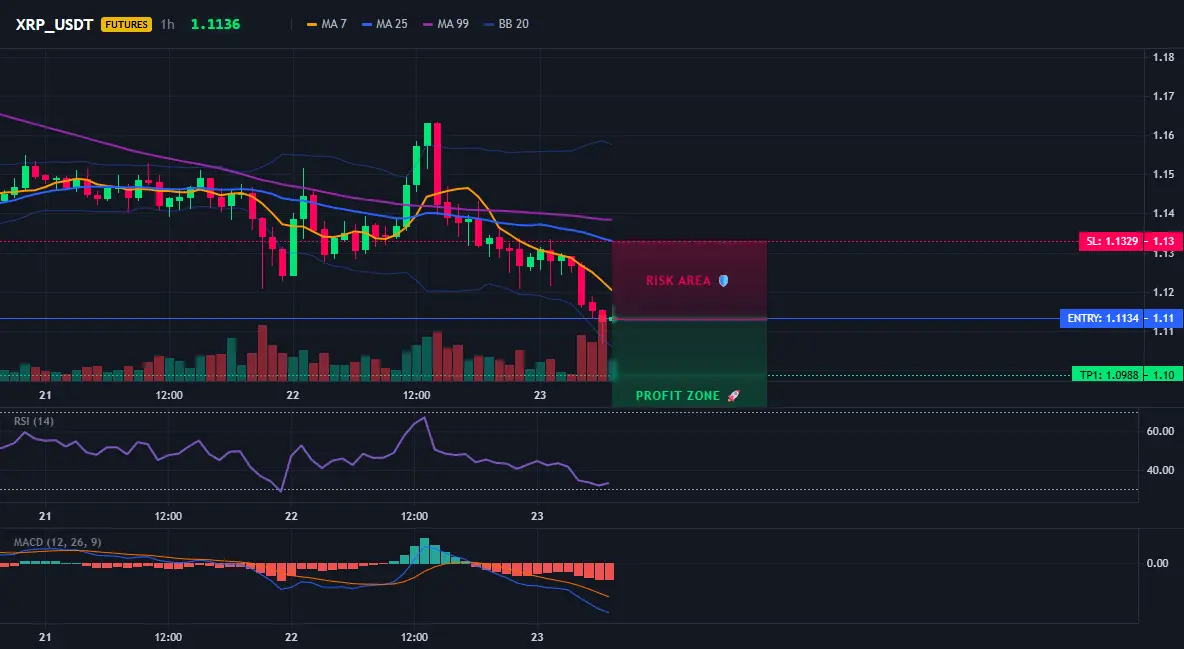This screenshot has height=649, width=1184.
Task: Click the 0.00 MACD axis value
Action: [1158, 563]
